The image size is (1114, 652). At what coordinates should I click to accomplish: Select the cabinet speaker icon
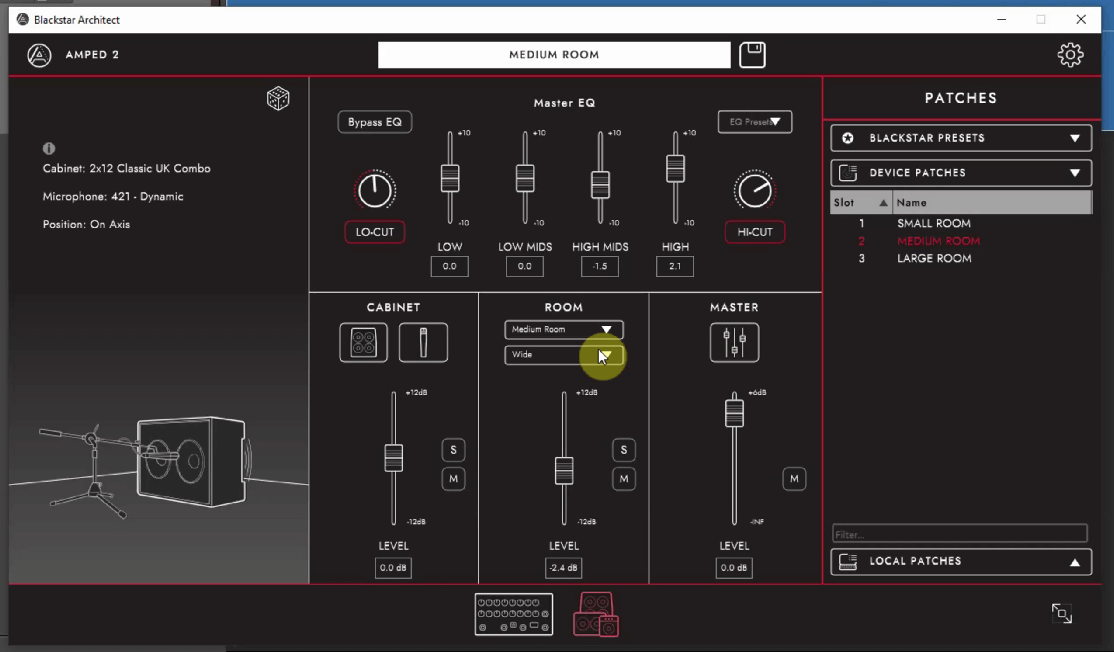tap(363, 343)
